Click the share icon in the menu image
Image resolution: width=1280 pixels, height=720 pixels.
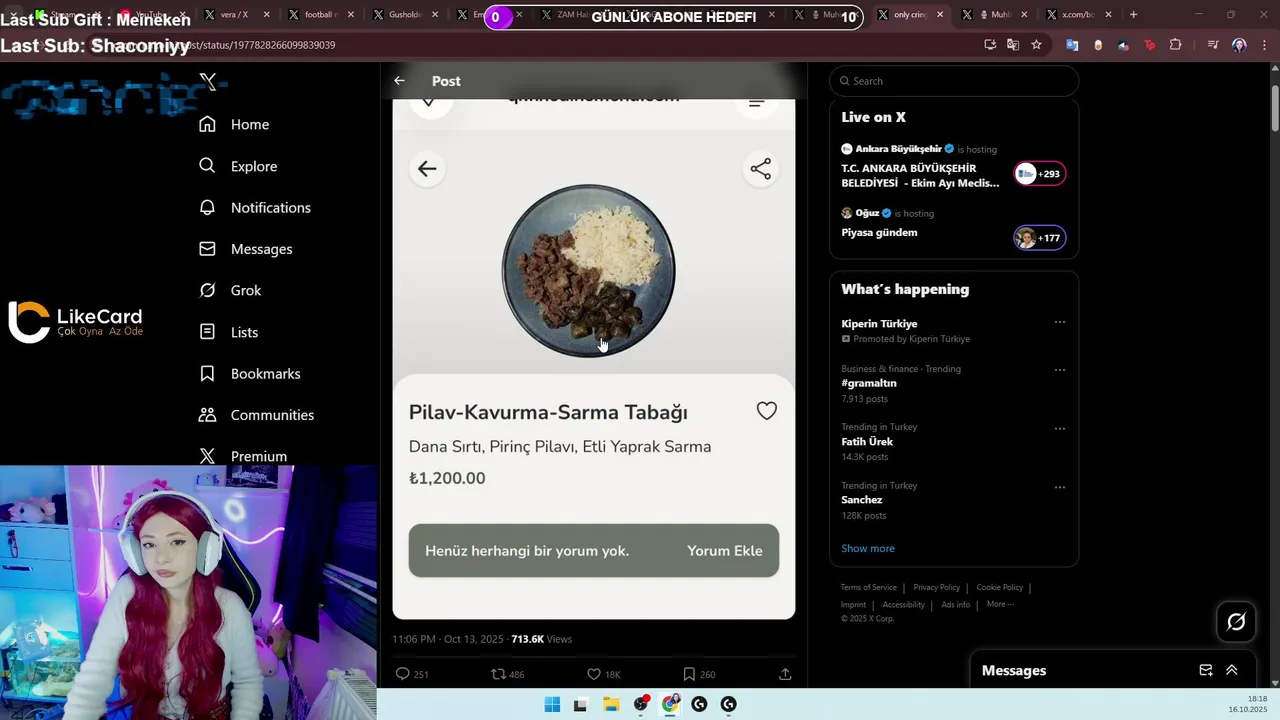click(x=761, y=169)
